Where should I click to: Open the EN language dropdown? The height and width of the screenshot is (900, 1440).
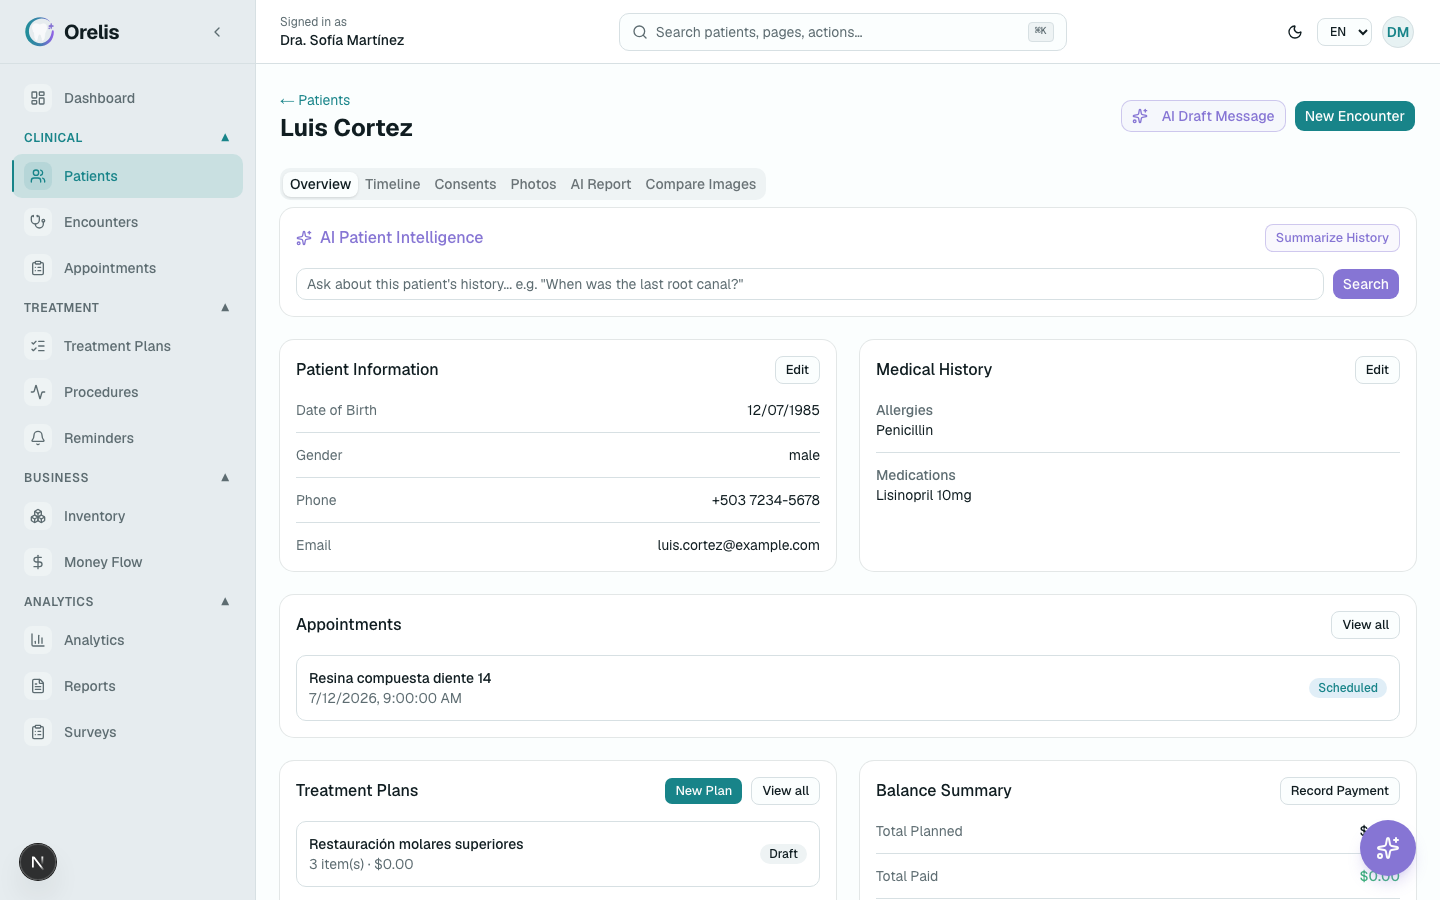tap(1344, 32)
